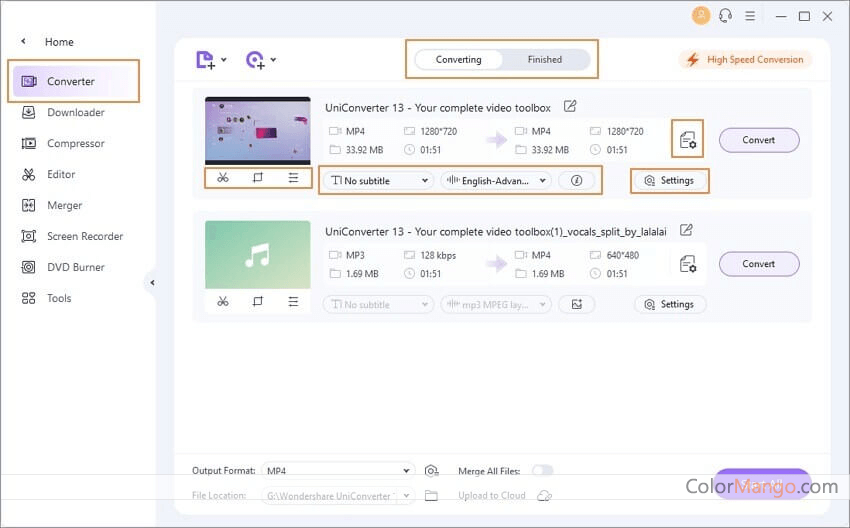Browse the output folder icon
Image resolution: width=850 pixels, height=528 pixels.
click(431, 495)
